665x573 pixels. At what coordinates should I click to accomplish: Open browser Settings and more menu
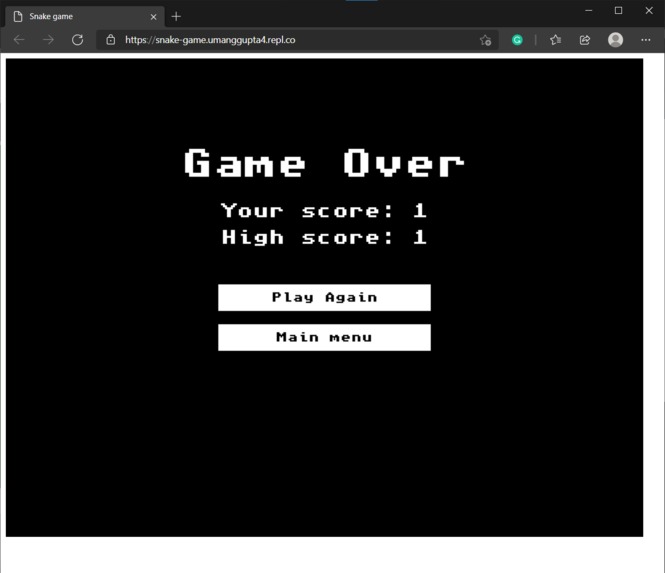click(x=645, y=40)
